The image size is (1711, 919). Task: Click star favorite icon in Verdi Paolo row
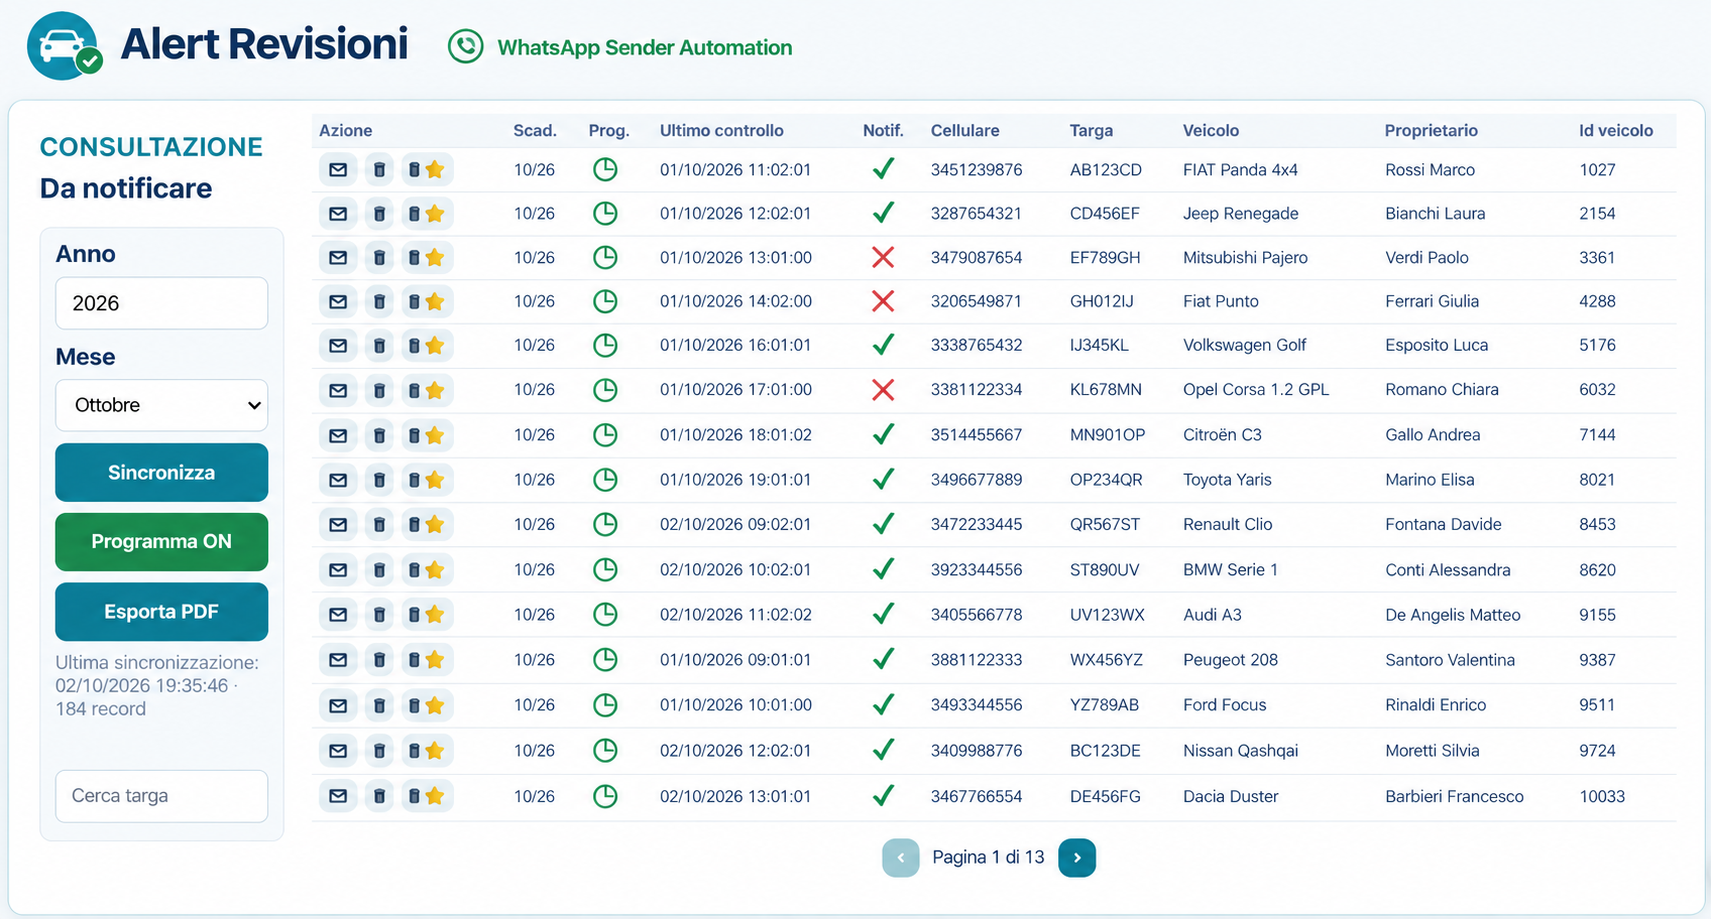(x=434, y=258)
